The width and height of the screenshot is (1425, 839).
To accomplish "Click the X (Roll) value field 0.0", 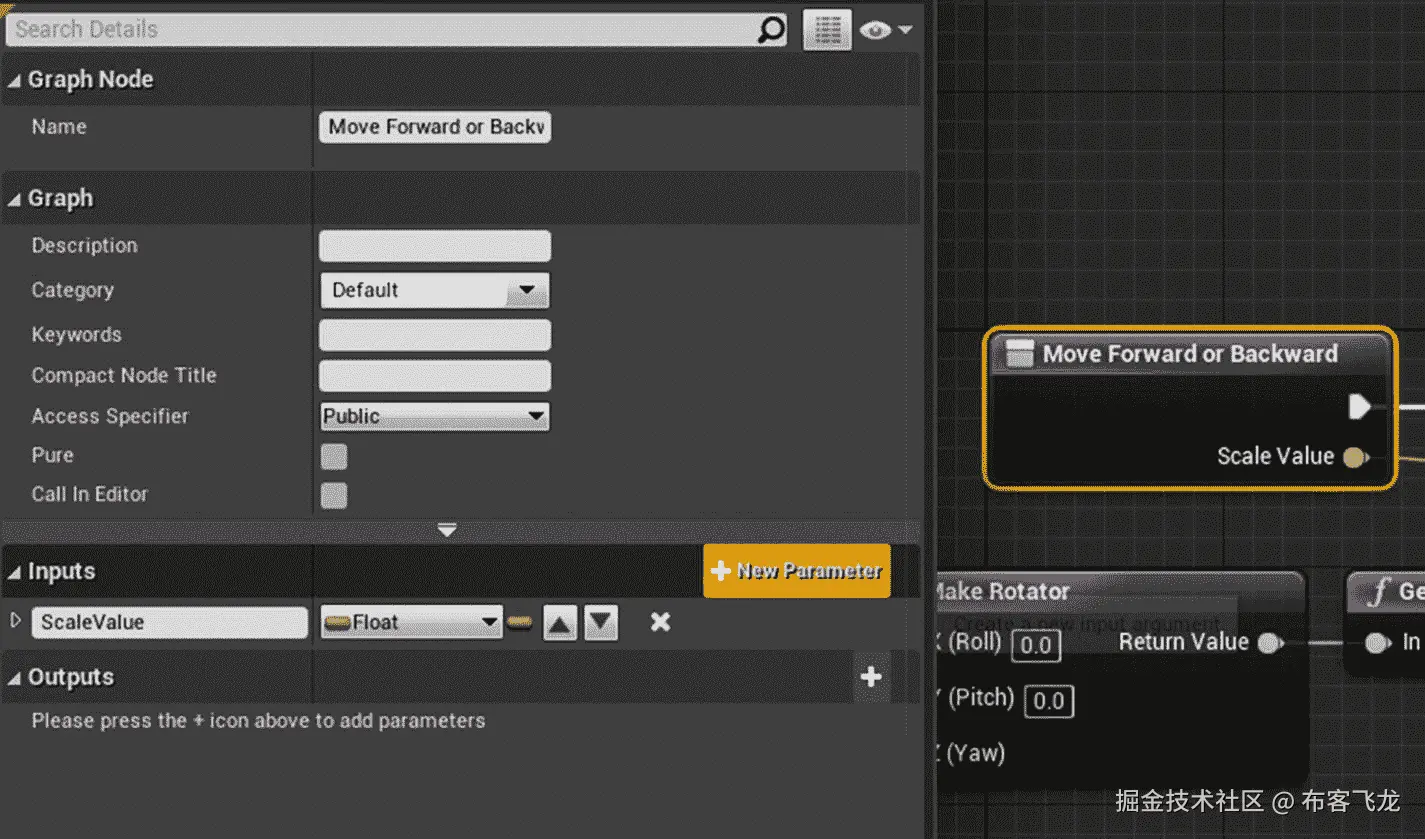I will (1036, 645).
